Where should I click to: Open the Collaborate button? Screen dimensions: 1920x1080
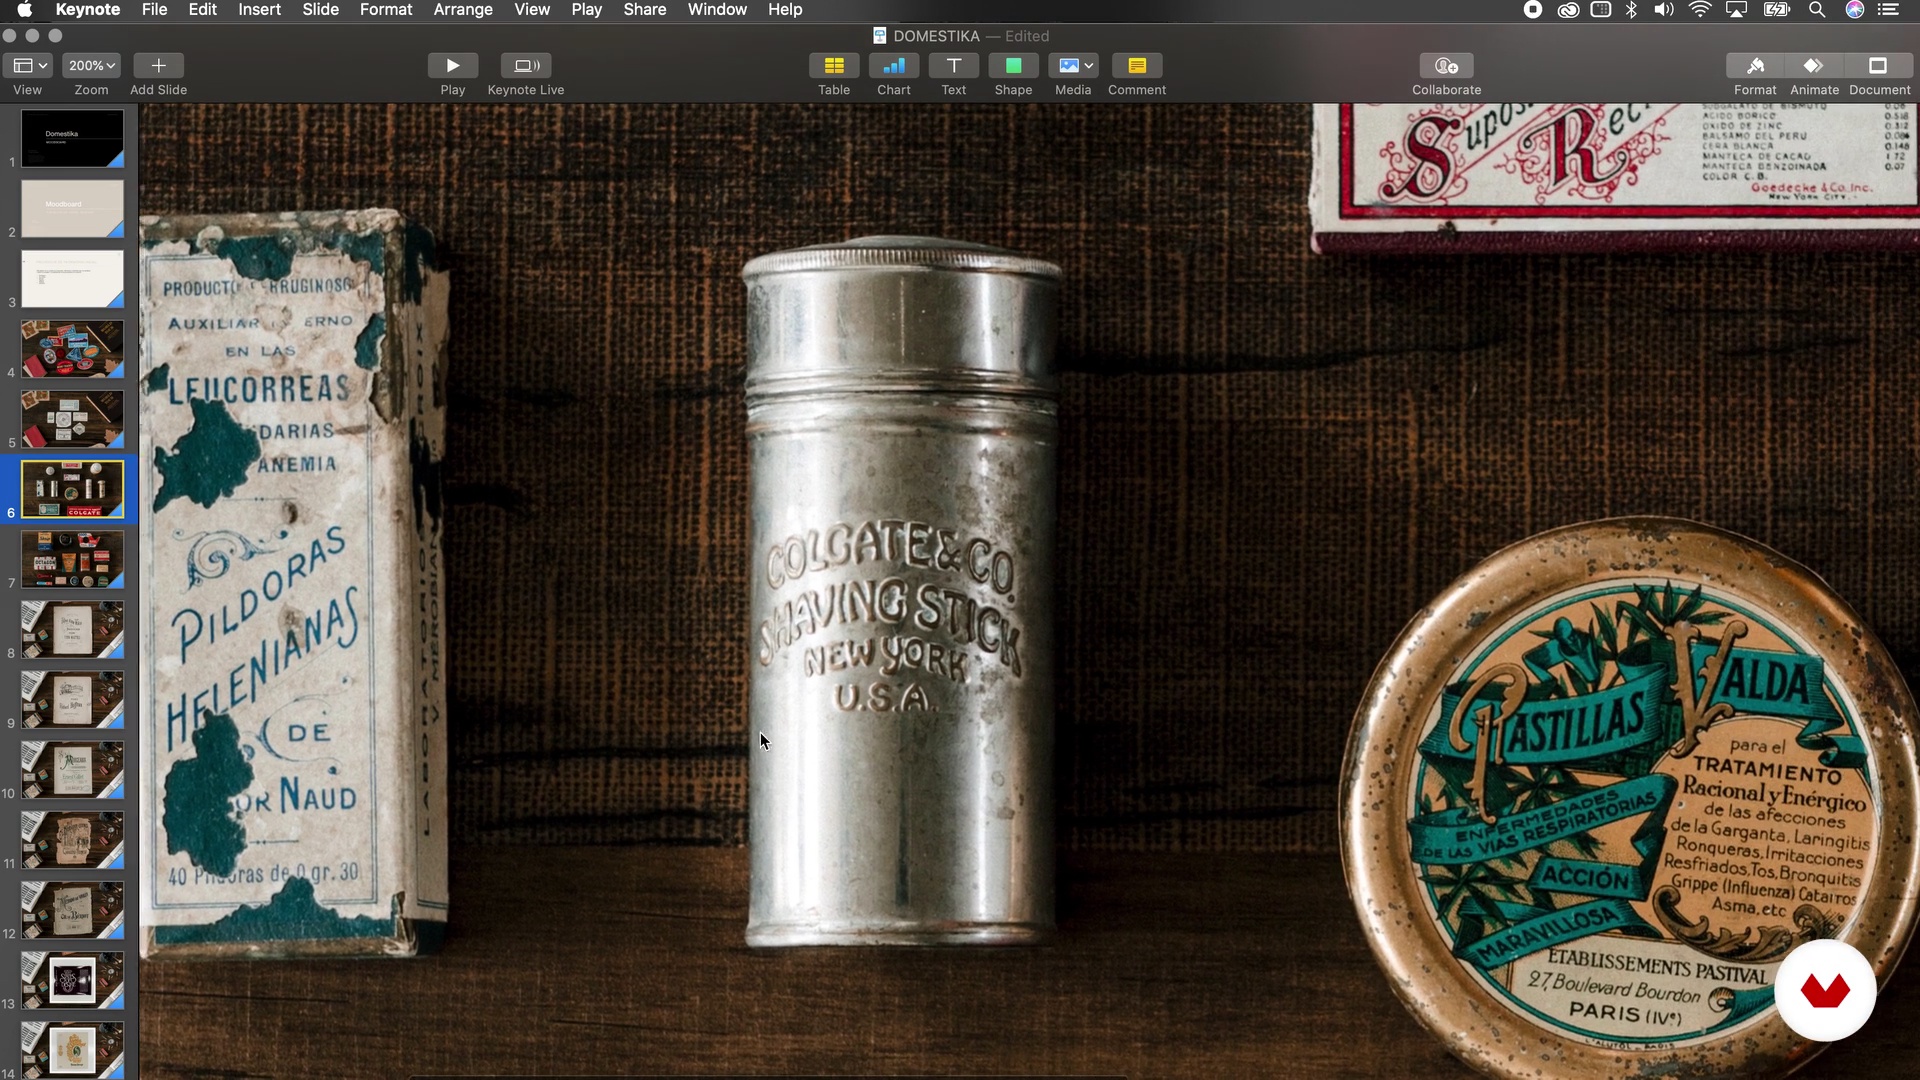(1446, 66)
